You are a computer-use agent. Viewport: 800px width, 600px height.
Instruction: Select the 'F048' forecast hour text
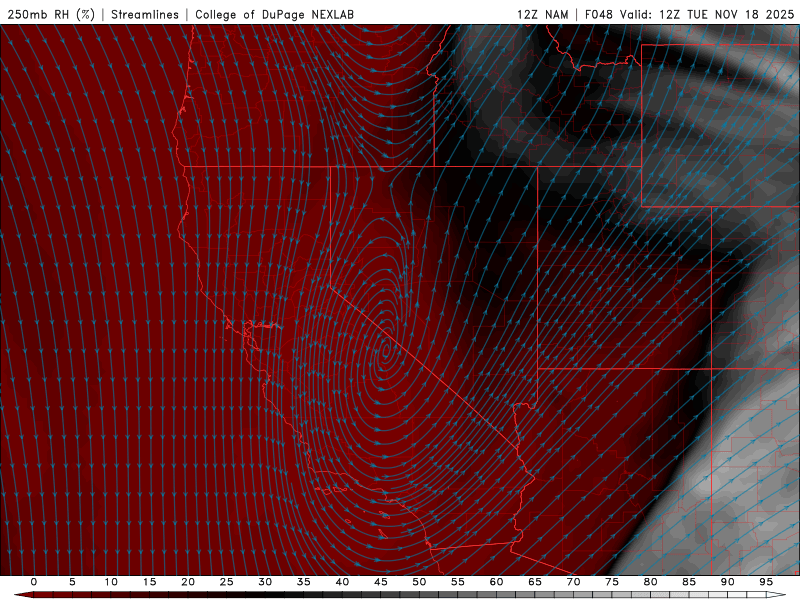click(x=599, y=14)
